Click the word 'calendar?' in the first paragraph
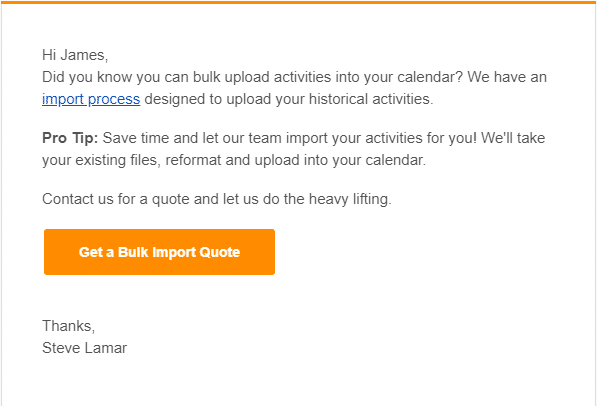 (x=430, y=77)
